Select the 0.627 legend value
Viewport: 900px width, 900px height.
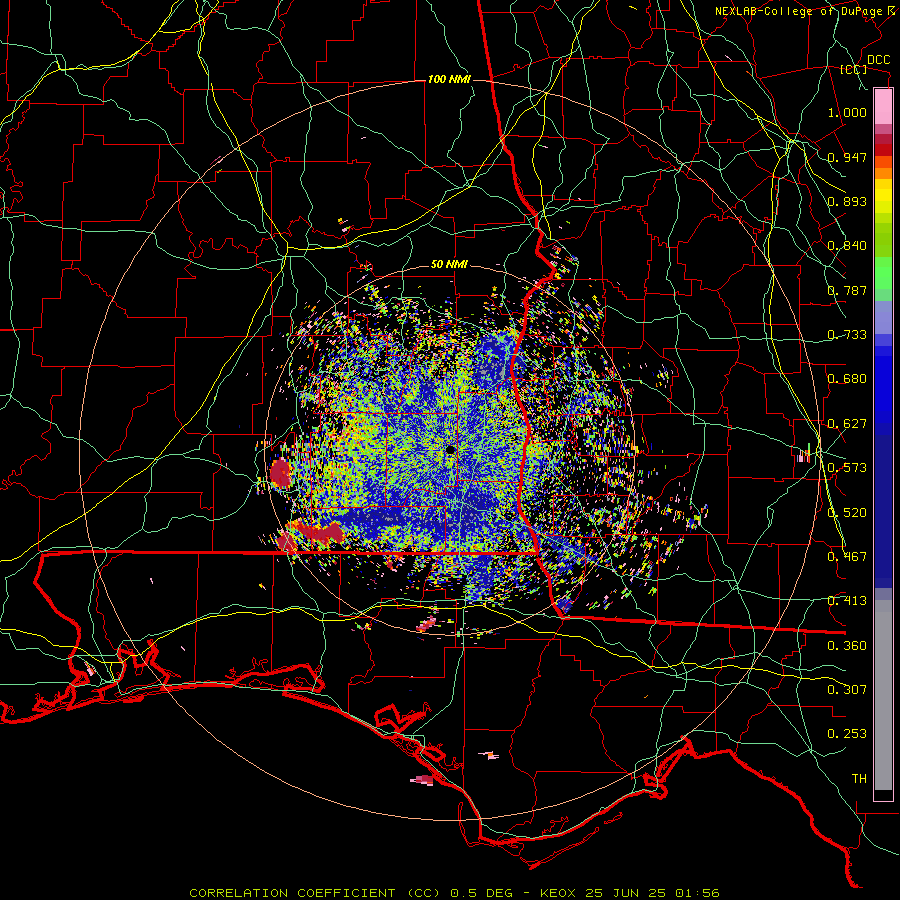point(847,424)
